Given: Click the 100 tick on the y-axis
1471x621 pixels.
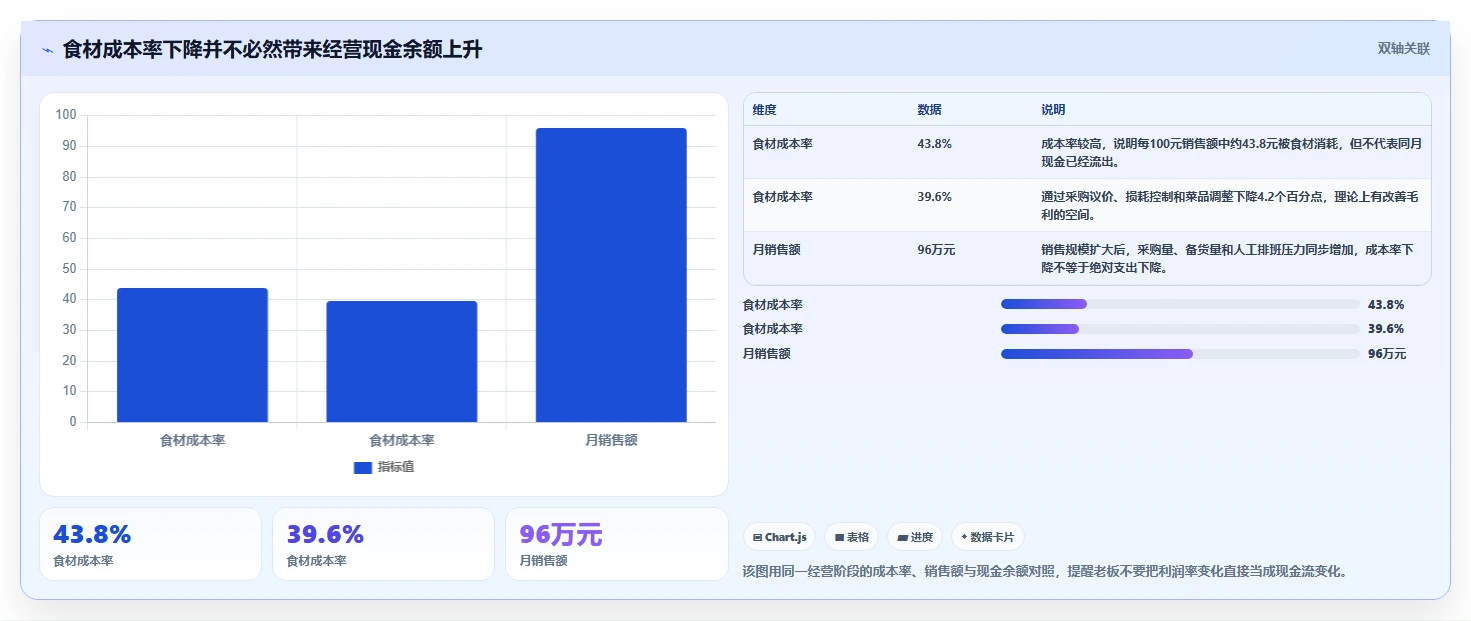Looking at the screenshot, I should (66, 115).
